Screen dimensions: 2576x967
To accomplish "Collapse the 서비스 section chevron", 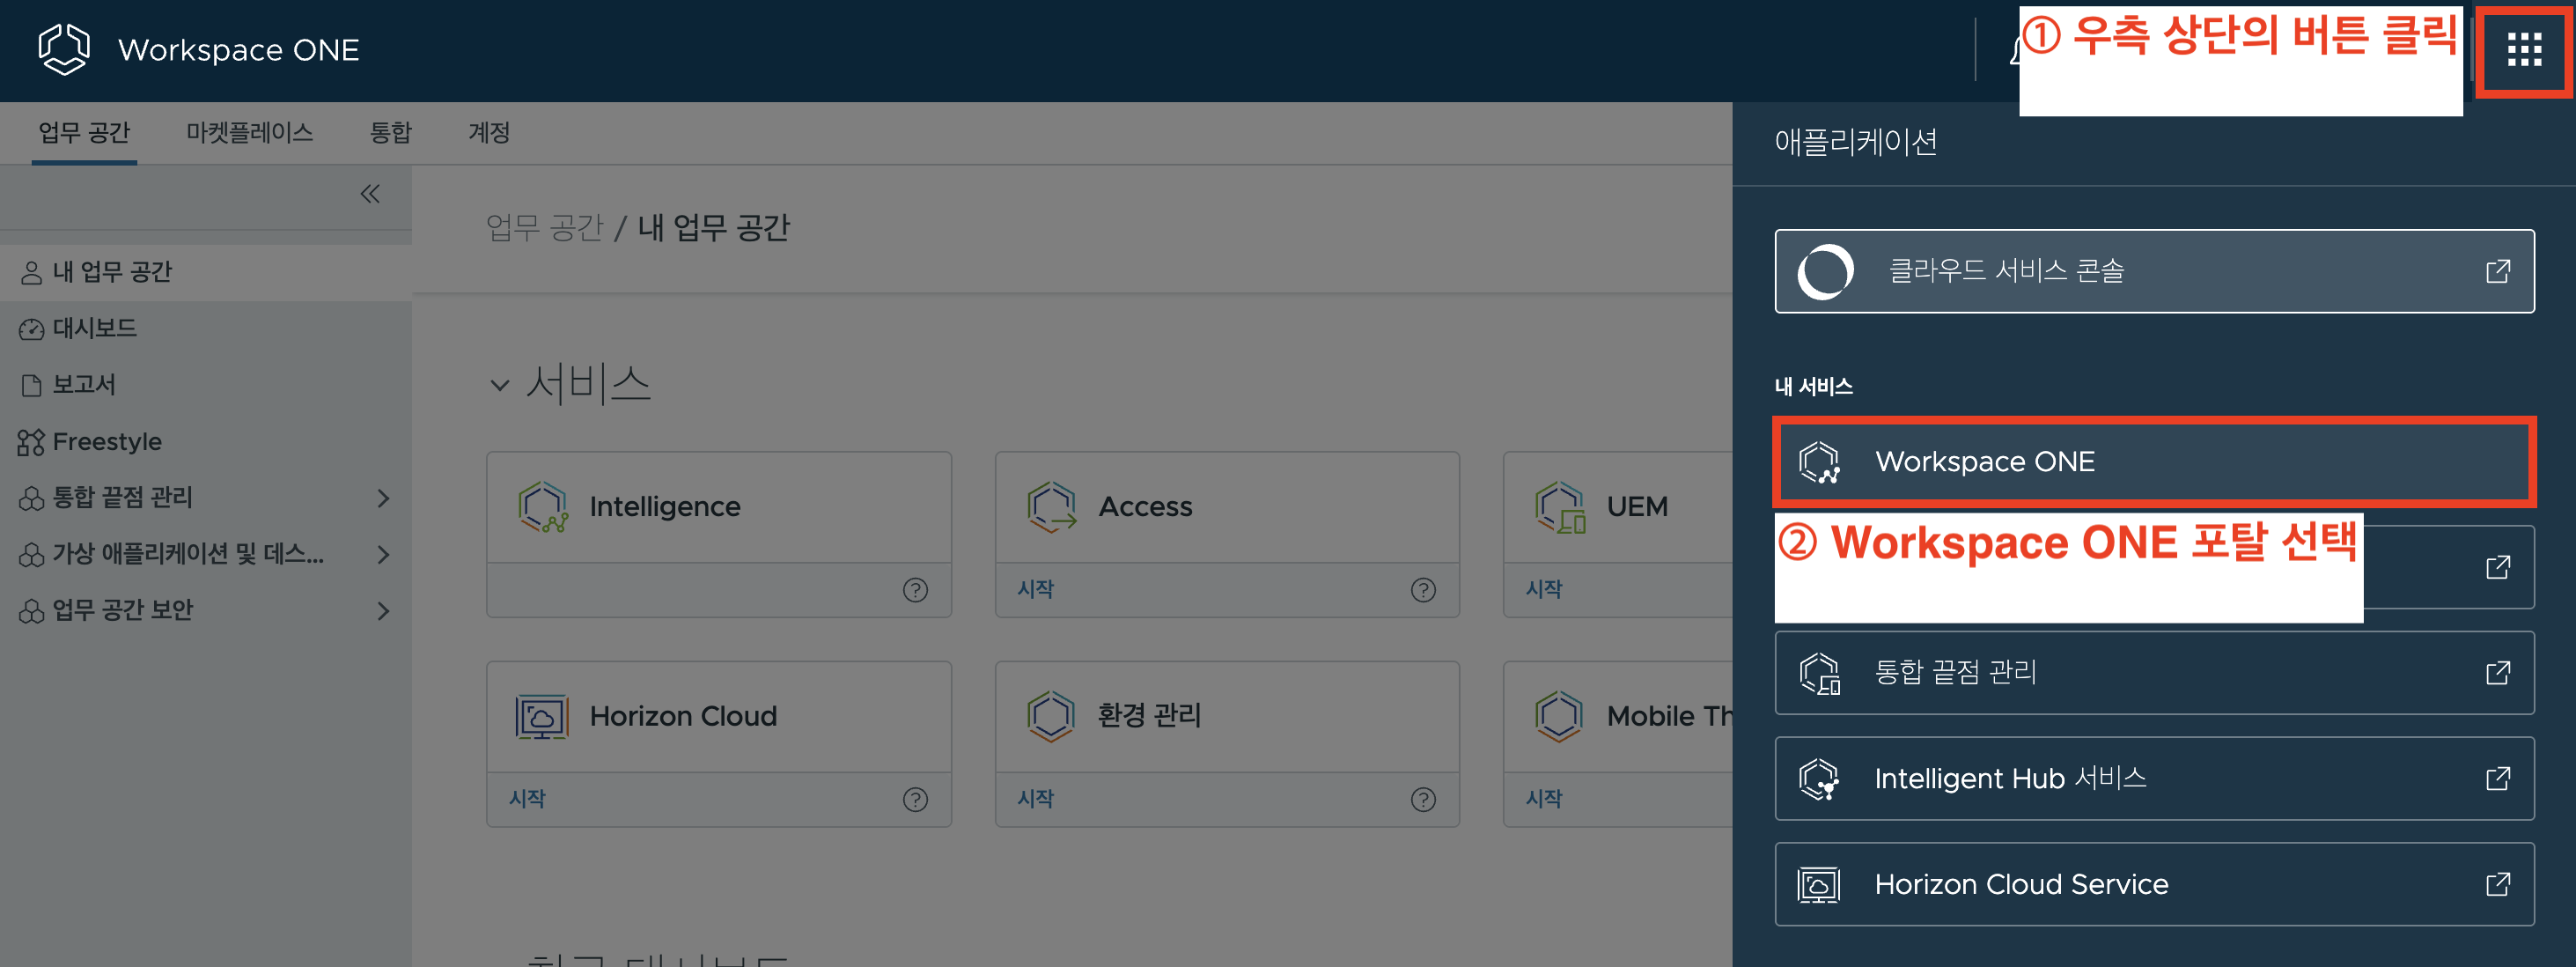I will pos(499,385).
